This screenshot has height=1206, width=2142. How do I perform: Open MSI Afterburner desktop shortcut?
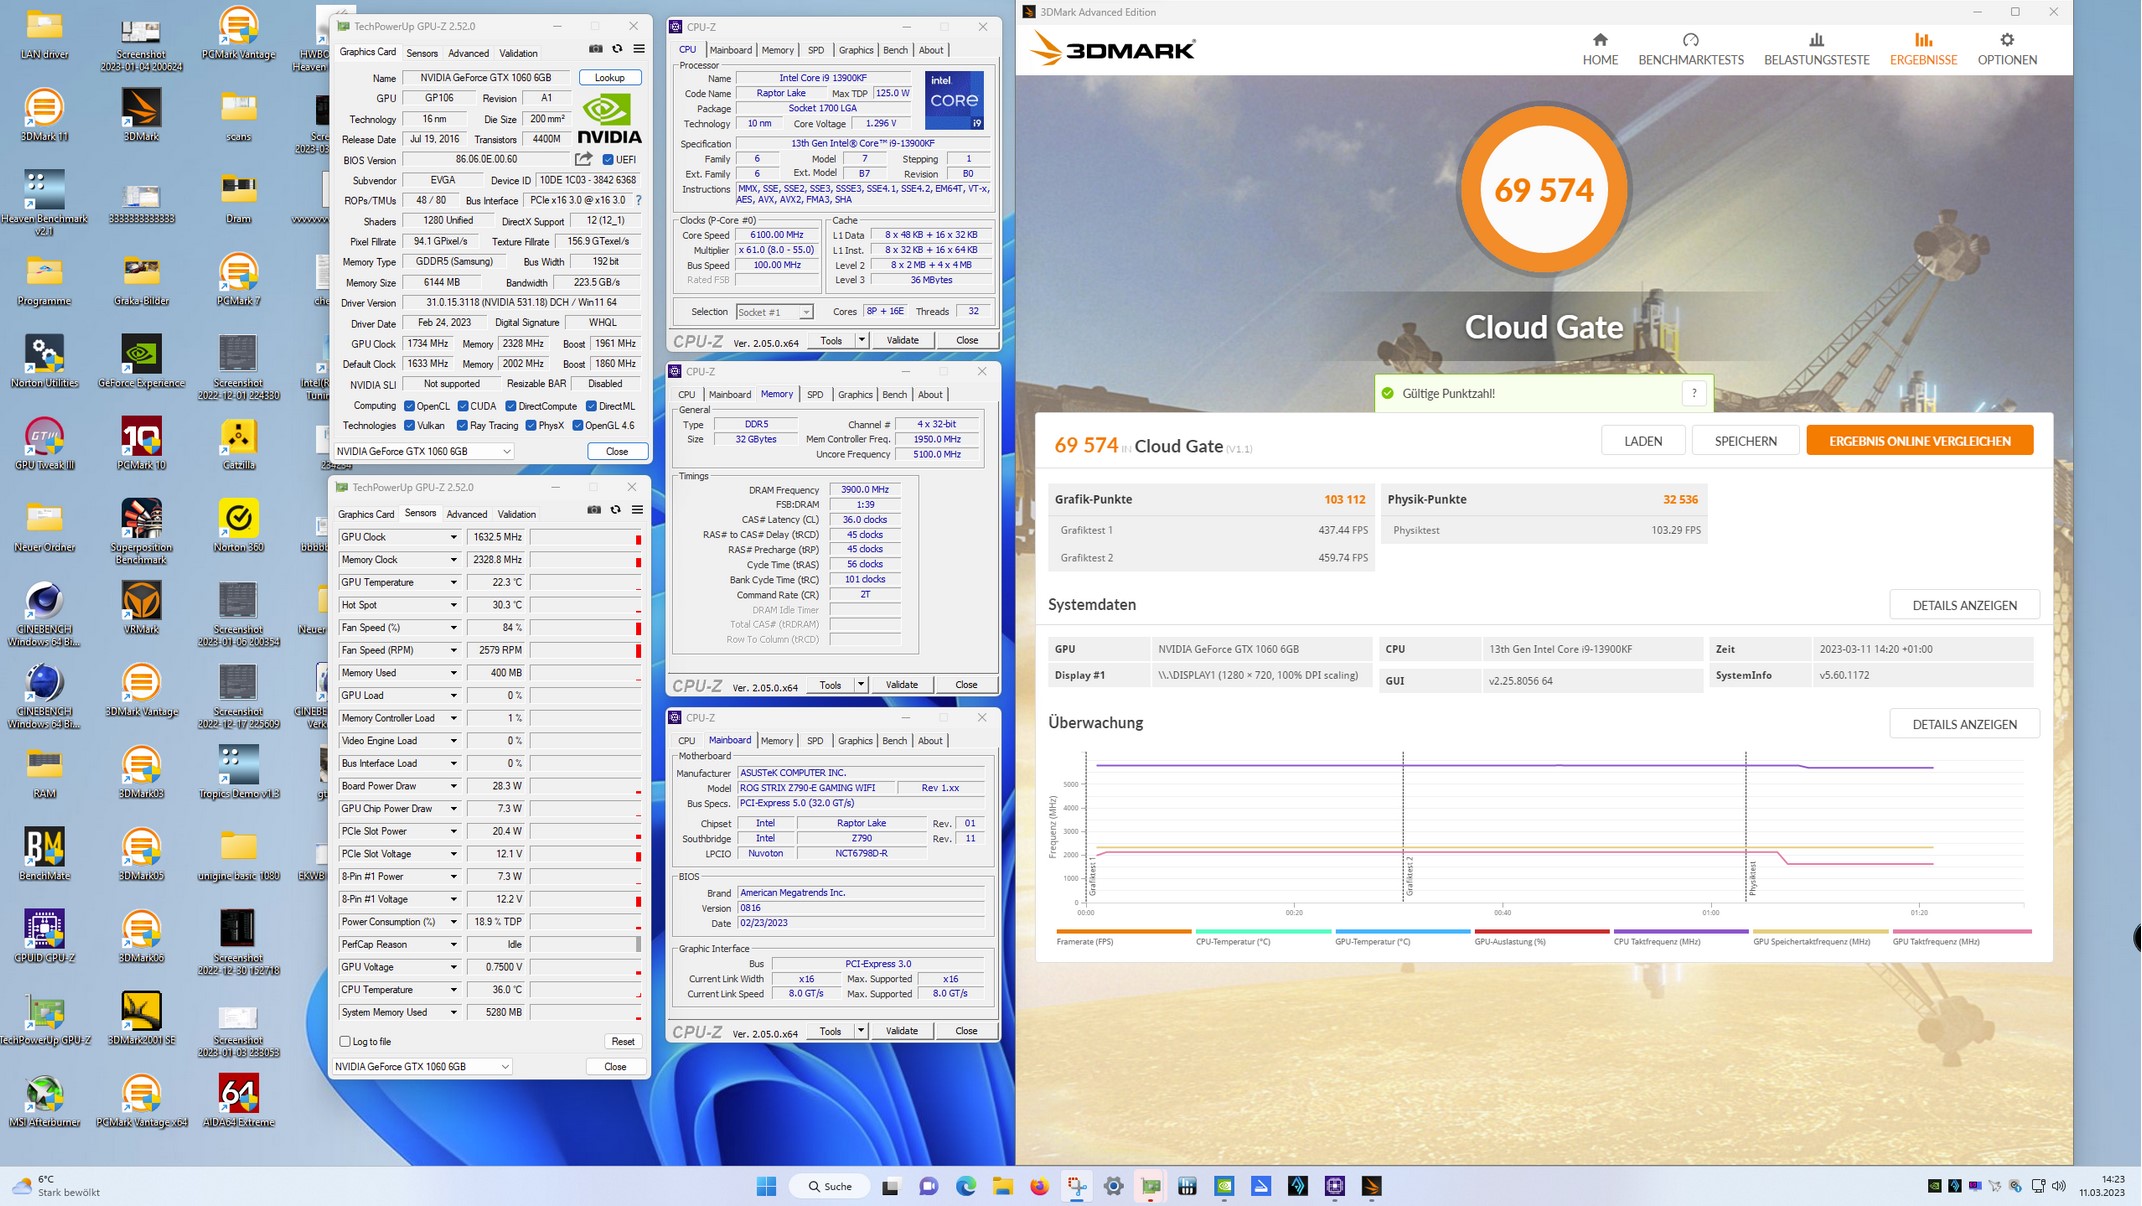[x=44, y=1100]
